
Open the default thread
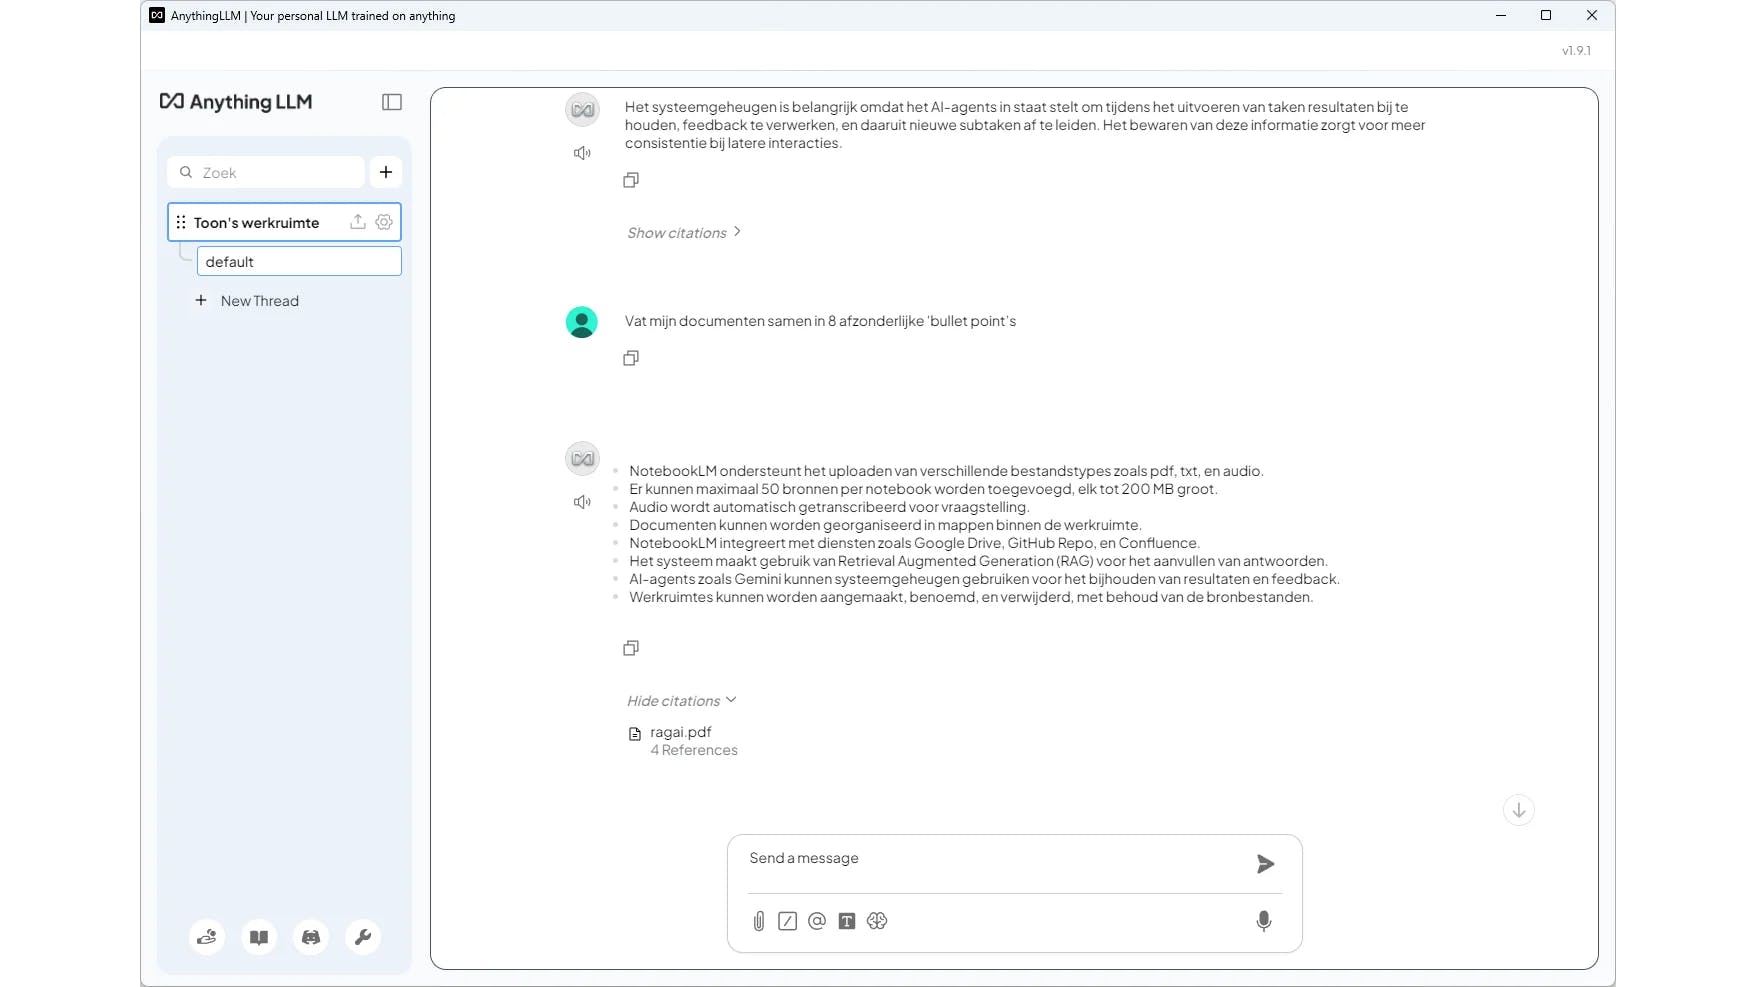pos(299,262)
